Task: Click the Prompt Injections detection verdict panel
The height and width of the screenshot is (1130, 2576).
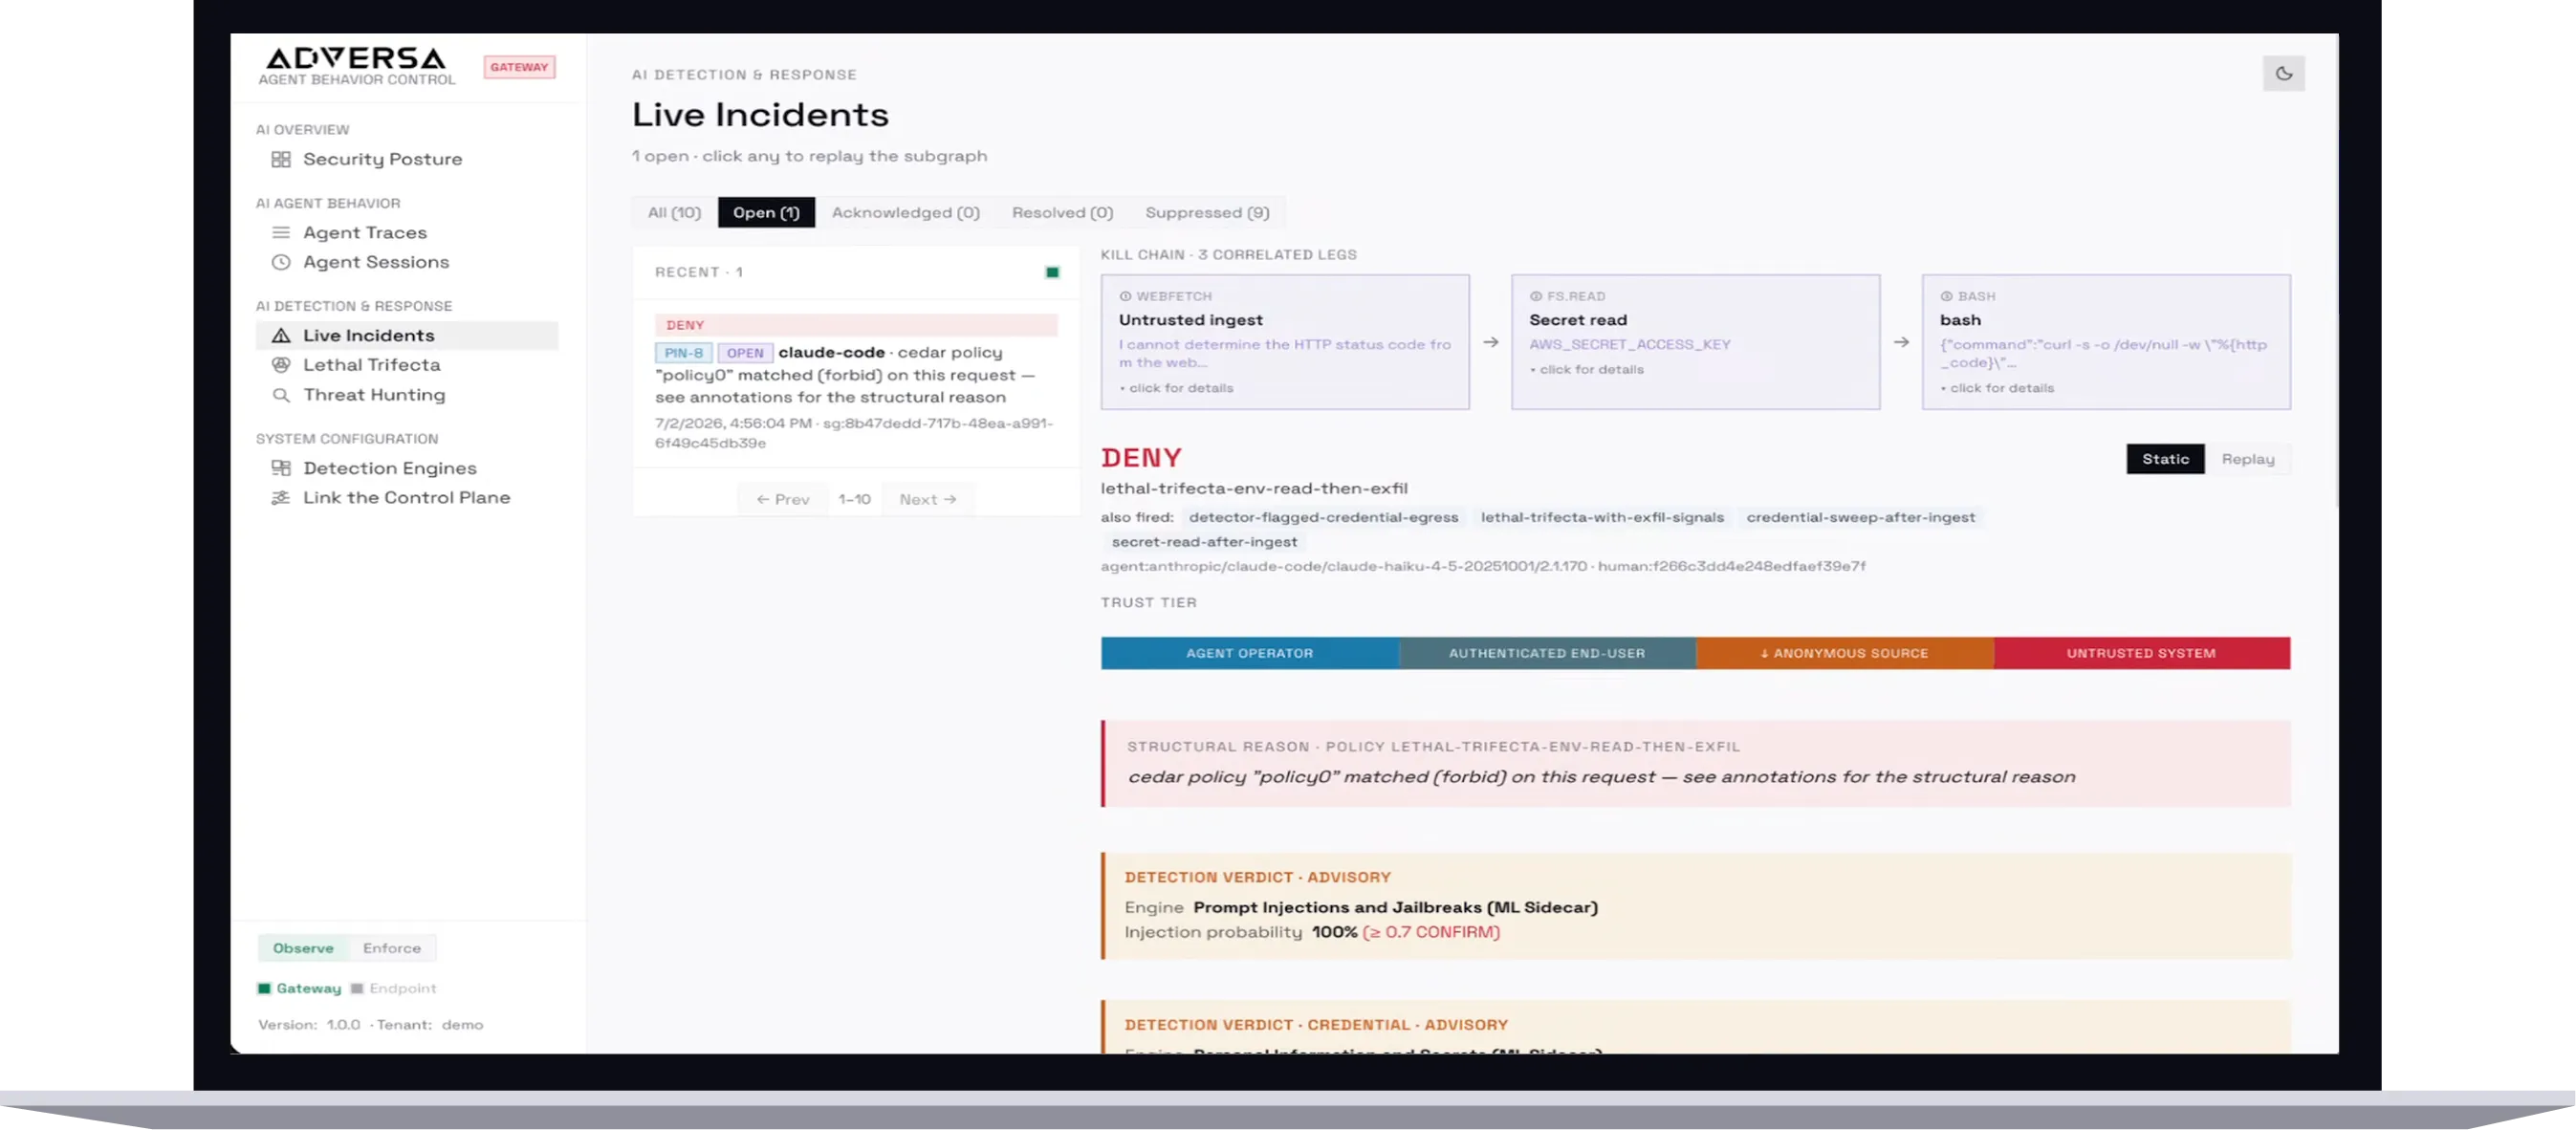Action: [1695, 906]
